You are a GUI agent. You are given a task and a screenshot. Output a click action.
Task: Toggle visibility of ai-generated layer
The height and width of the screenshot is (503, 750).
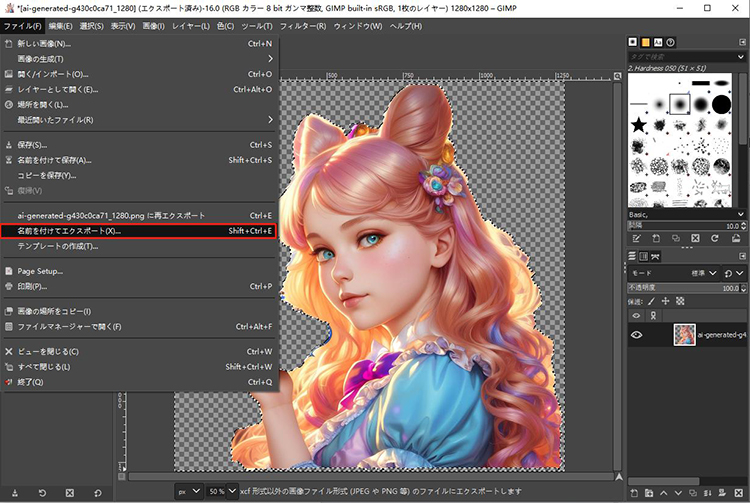point(636,335)
